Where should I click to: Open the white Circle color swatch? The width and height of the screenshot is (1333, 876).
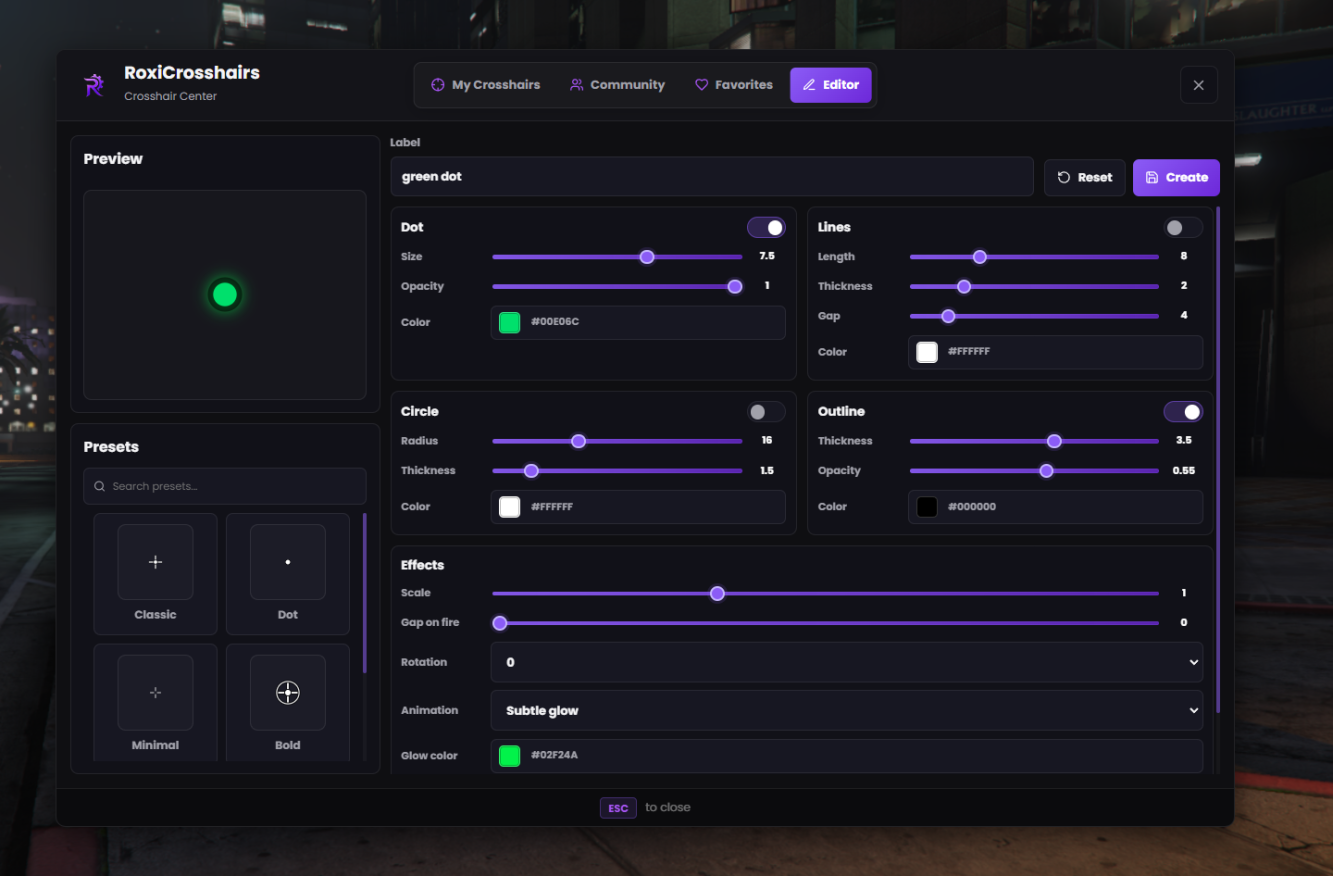point(510,507)
